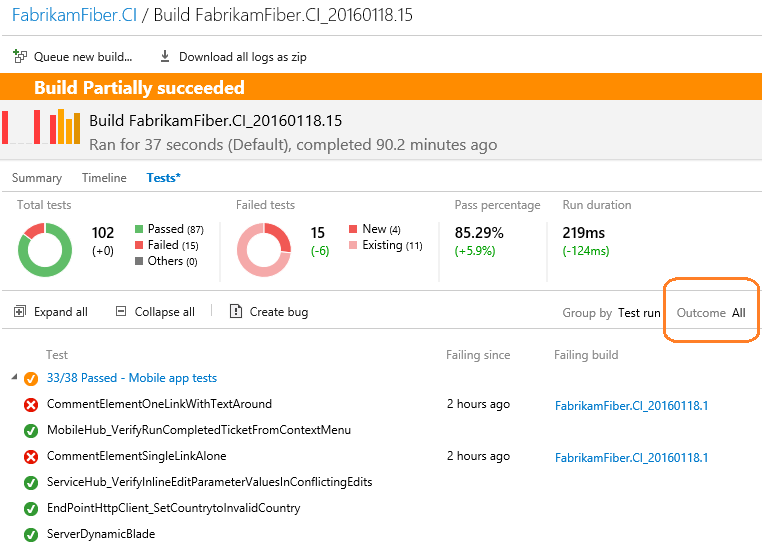Click the Expand all button label
The width and height of the screenshot is (762, 558).
61,312
